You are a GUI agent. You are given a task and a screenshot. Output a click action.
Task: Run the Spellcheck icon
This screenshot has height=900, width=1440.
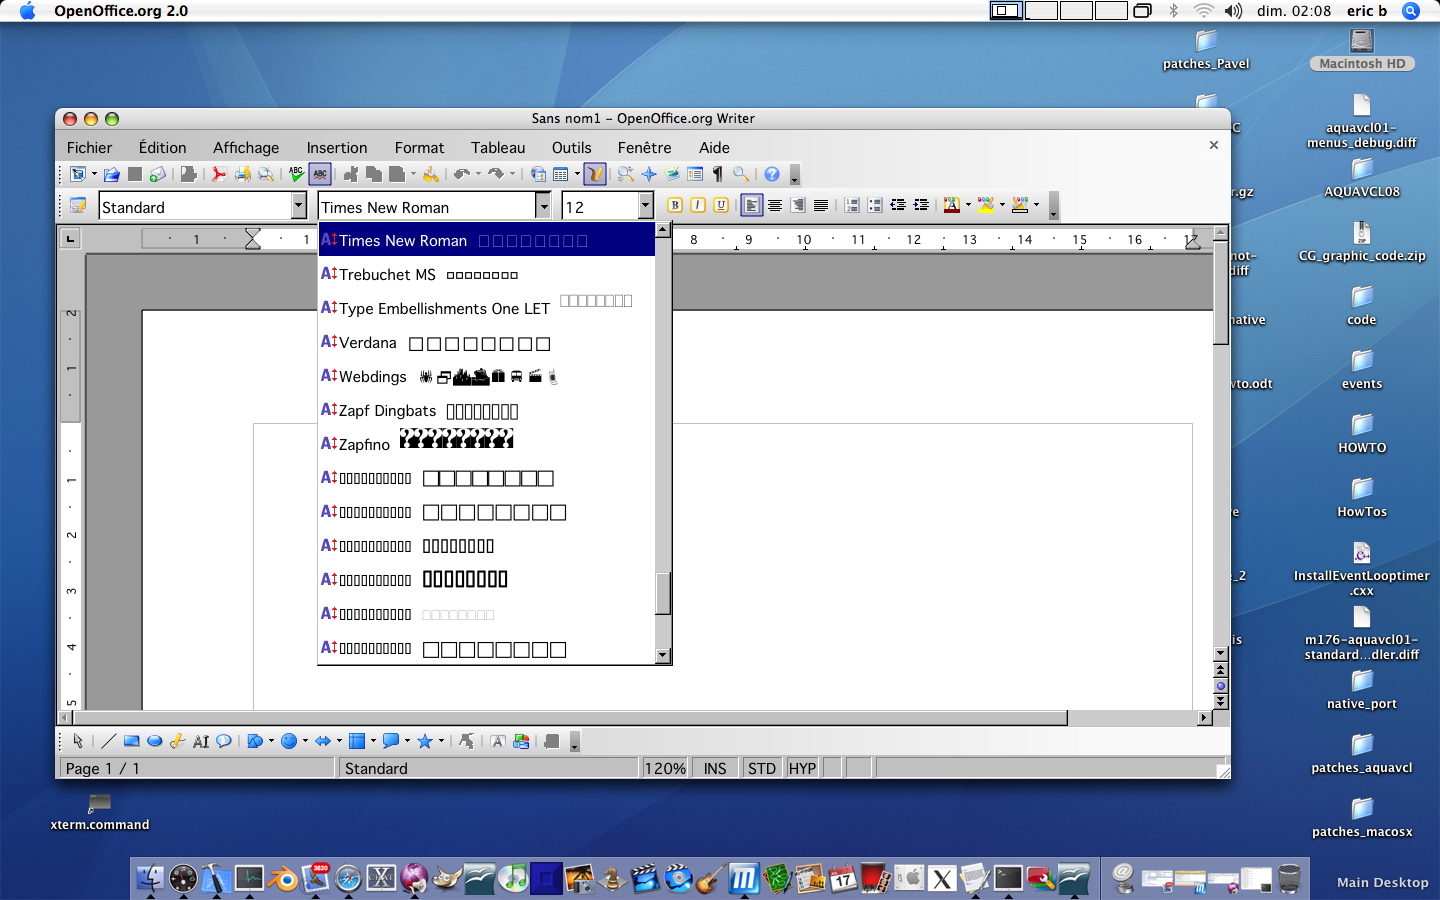click(x=296, y=174)
